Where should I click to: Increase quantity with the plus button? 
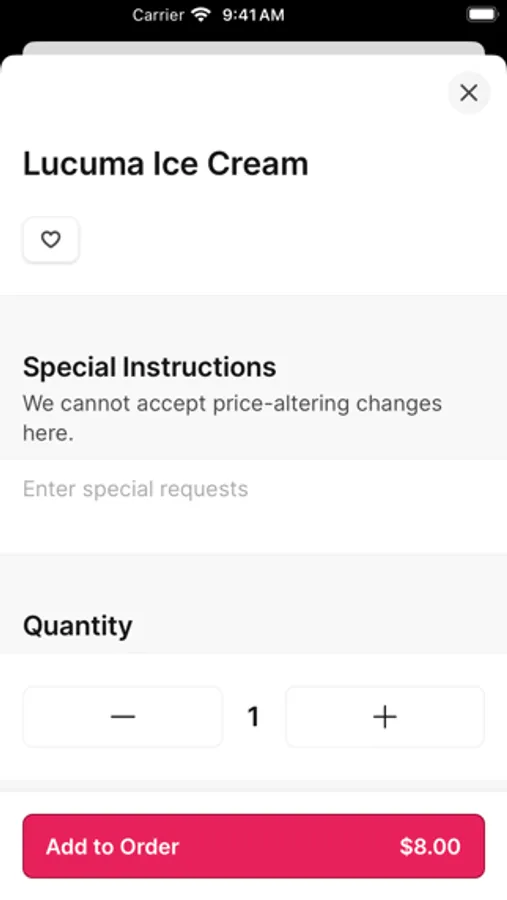[x=385, y=716]
